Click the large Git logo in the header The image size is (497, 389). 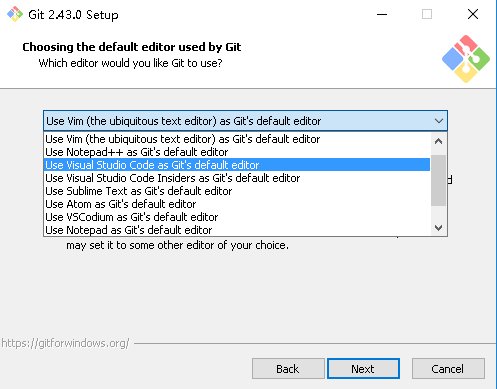tap(466, 59)
